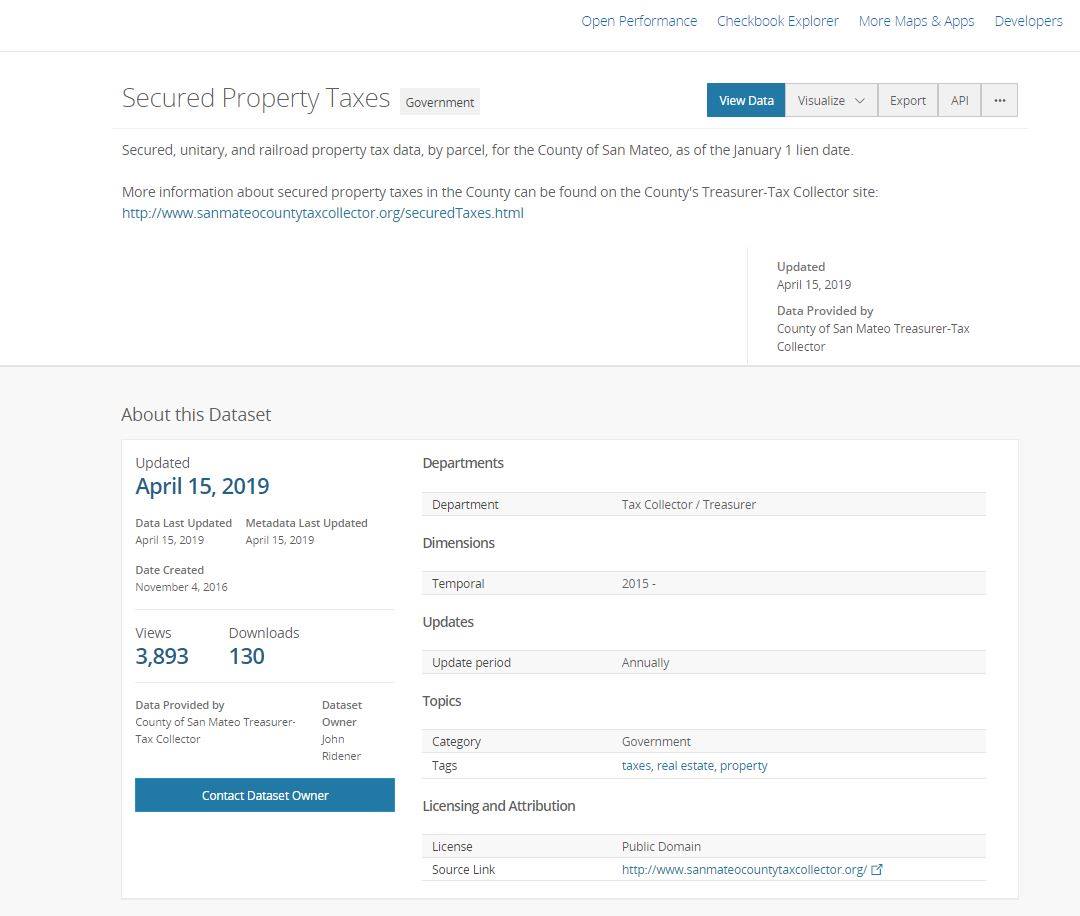The image size is (1080, 916).
Task: Open the Open Performance menu link
Action: coord(638,21)
